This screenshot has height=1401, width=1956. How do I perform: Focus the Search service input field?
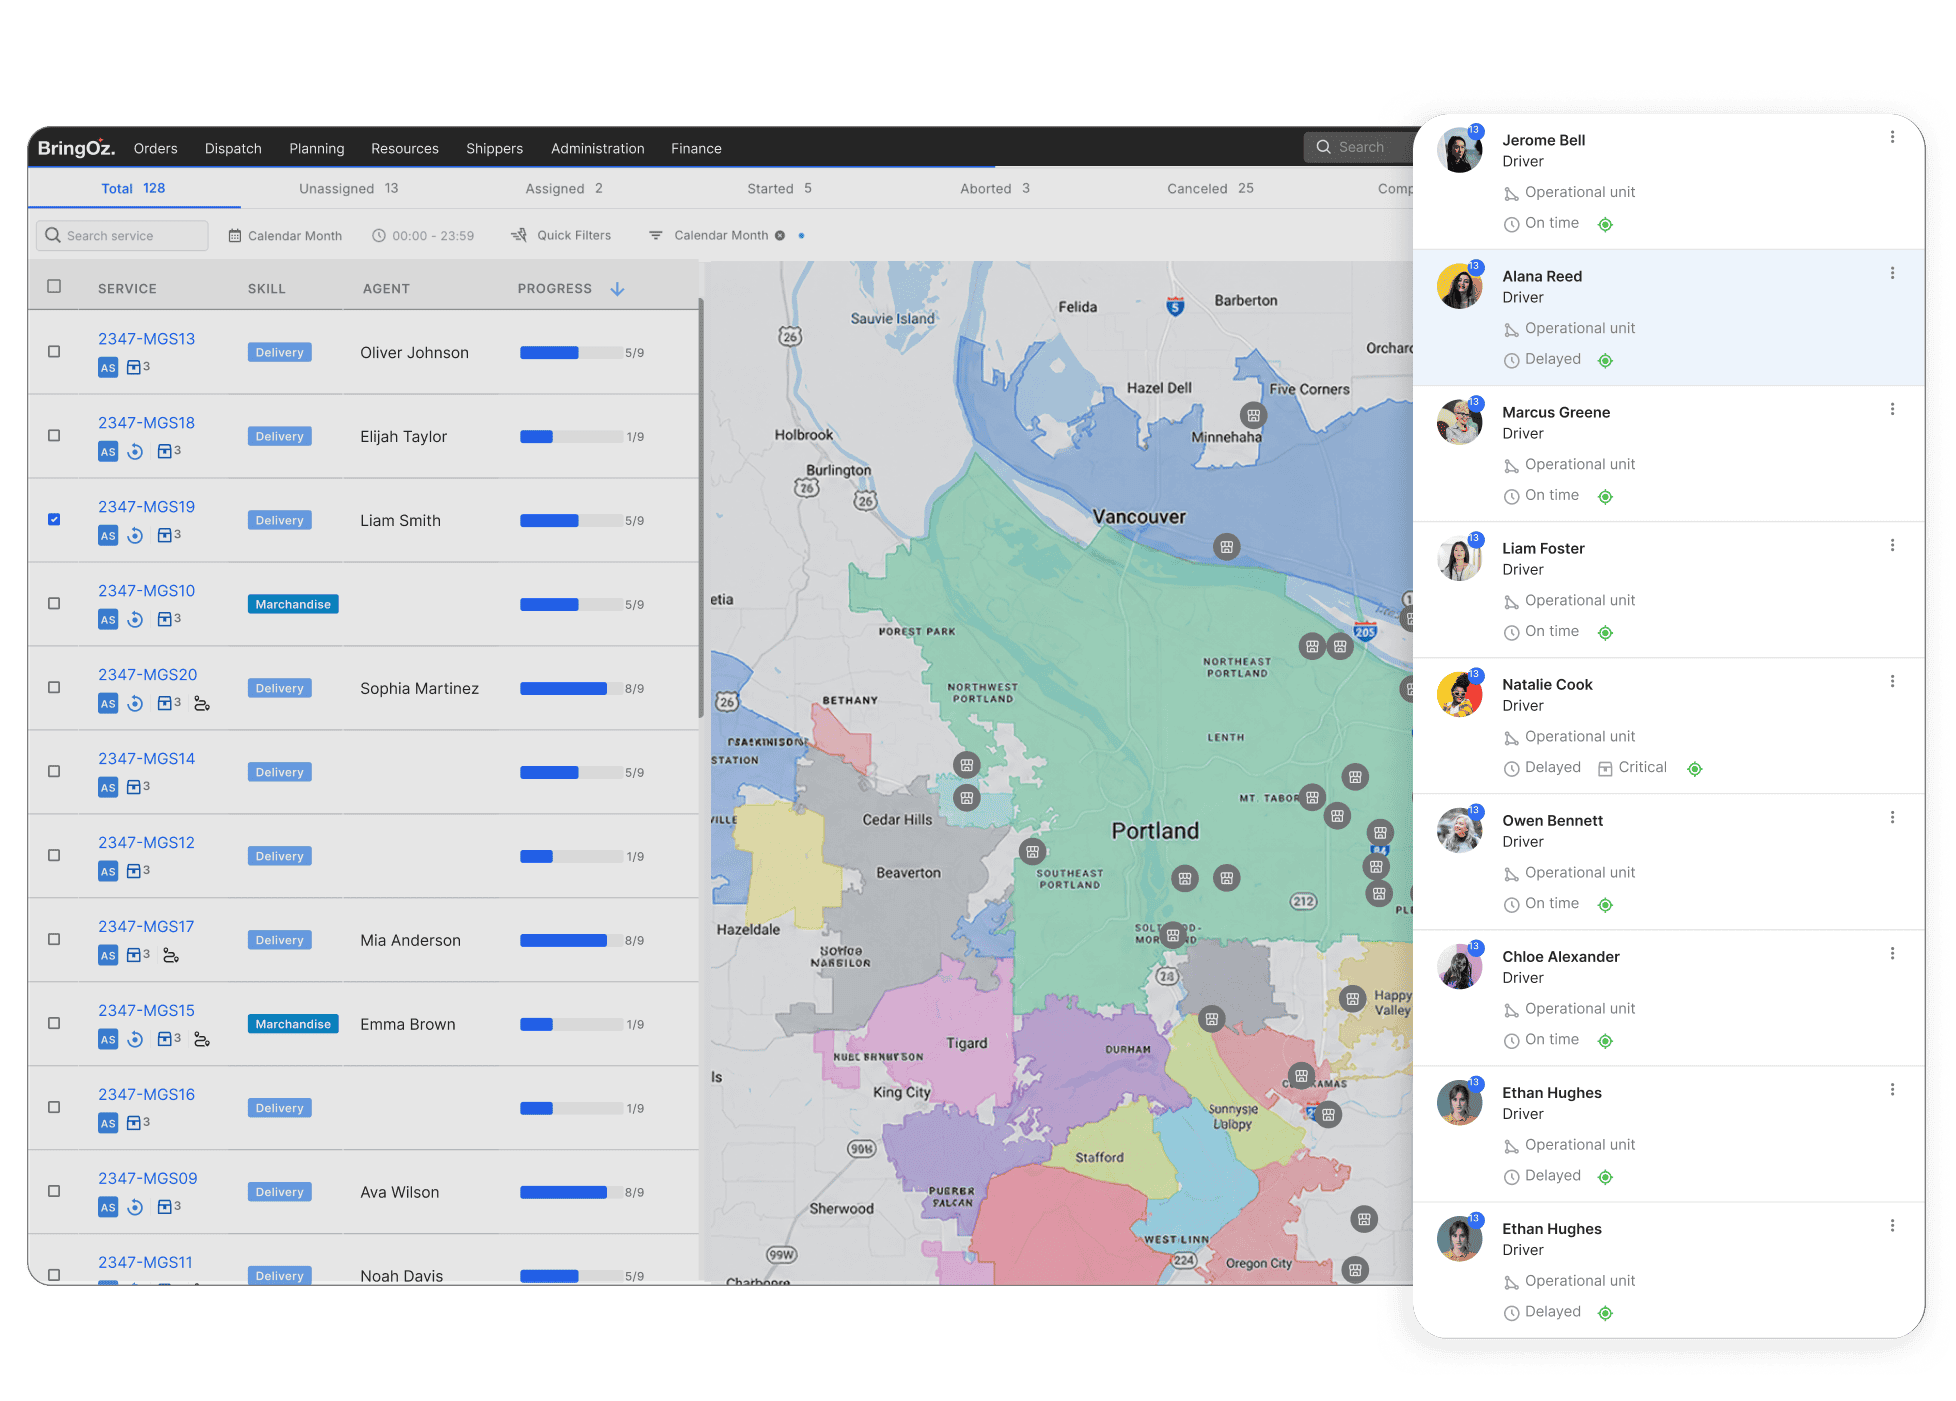[122, 235]
